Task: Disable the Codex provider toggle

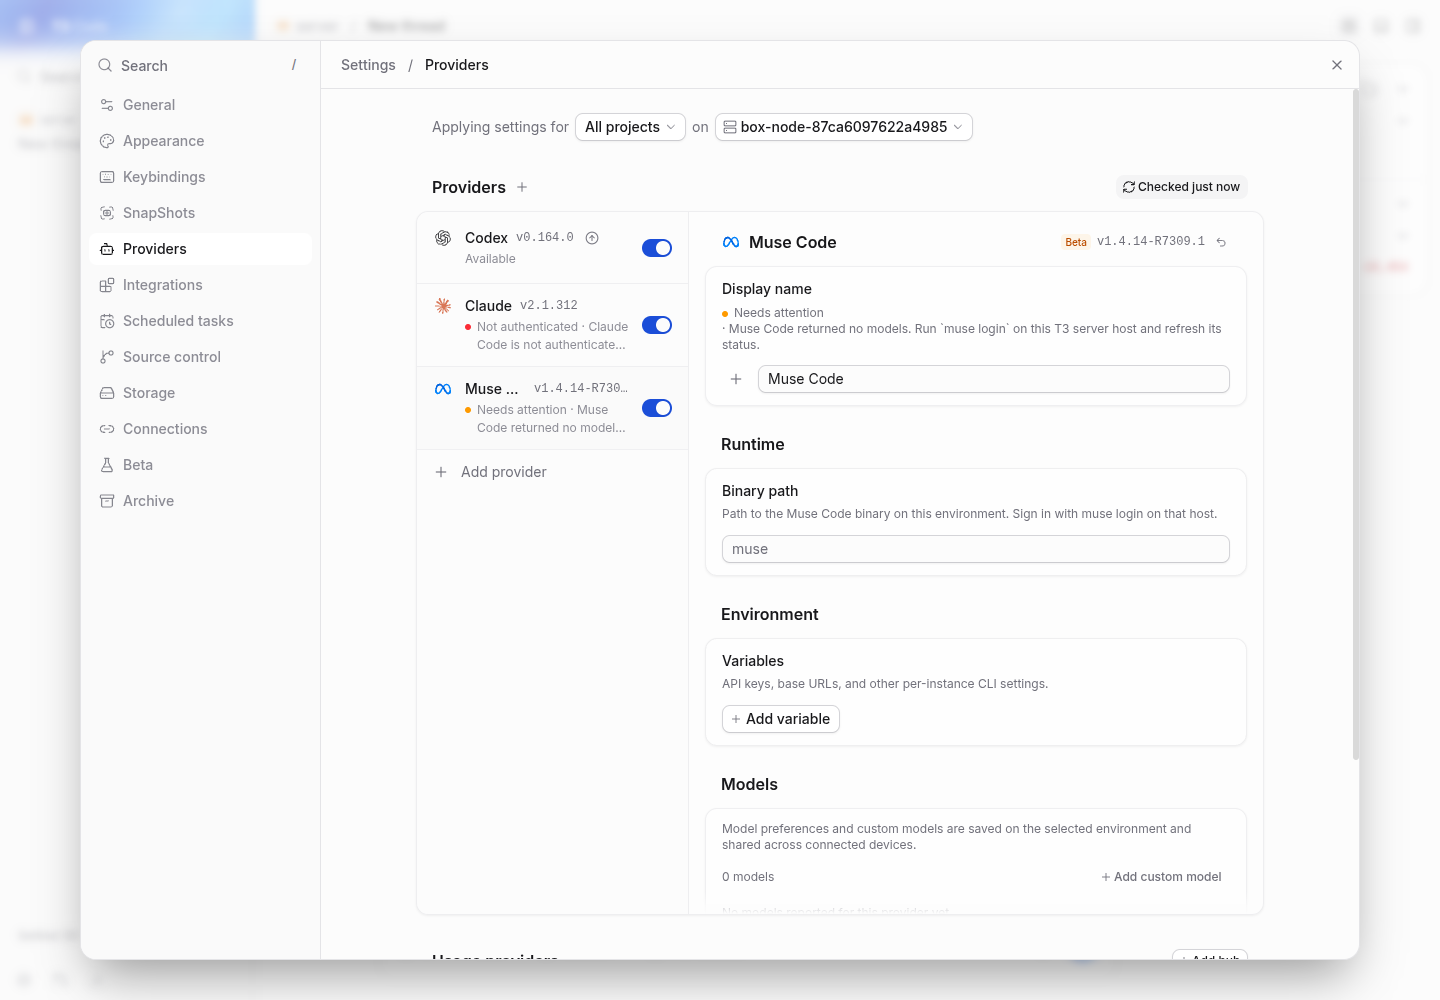Action: click(x=657, y=248)
